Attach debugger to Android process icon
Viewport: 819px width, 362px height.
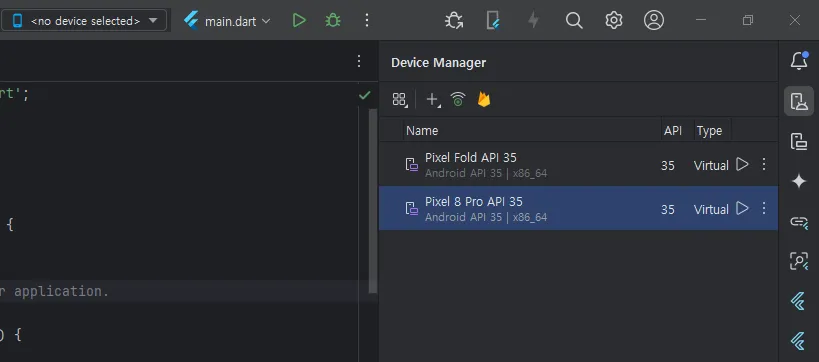(454, 21)
